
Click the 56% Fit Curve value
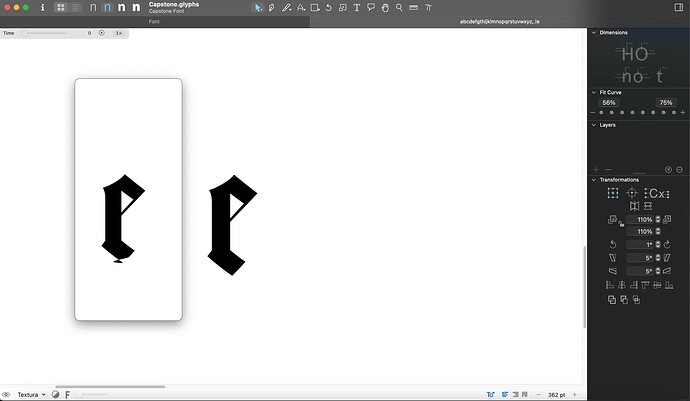tap(609, 103)
